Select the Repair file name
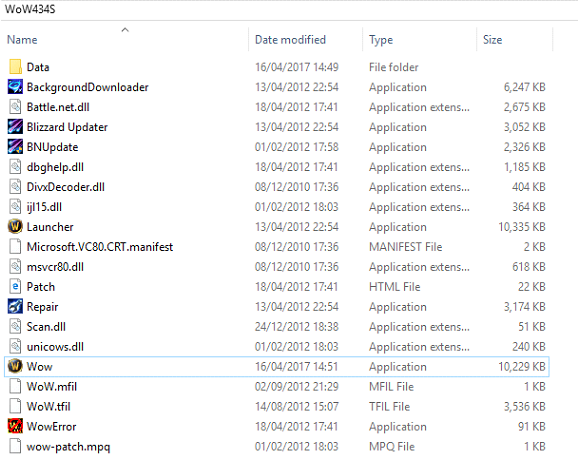 coord(42,307)
